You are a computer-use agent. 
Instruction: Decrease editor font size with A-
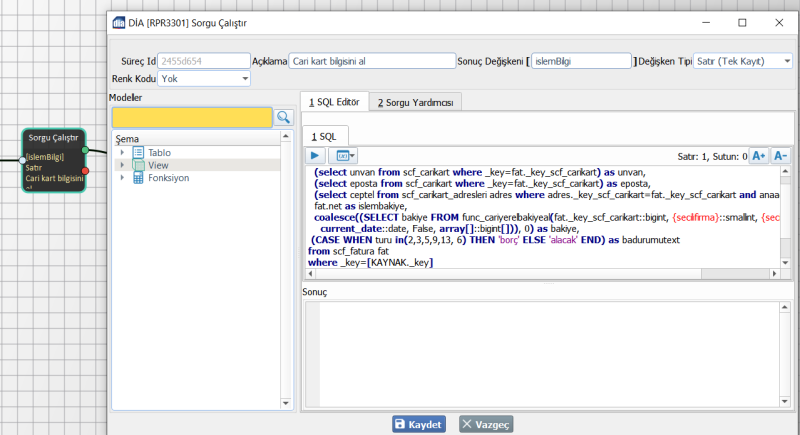click(781, 156)
